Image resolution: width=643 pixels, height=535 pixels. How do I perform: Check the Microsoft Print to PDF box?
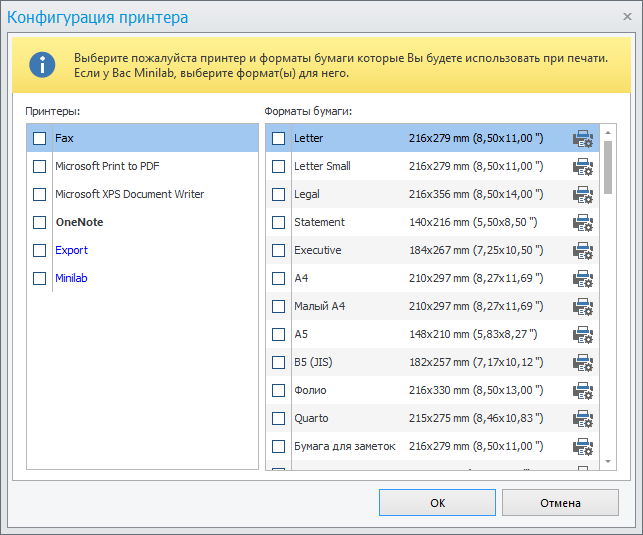pyautogui.click(x=40, y=166)
